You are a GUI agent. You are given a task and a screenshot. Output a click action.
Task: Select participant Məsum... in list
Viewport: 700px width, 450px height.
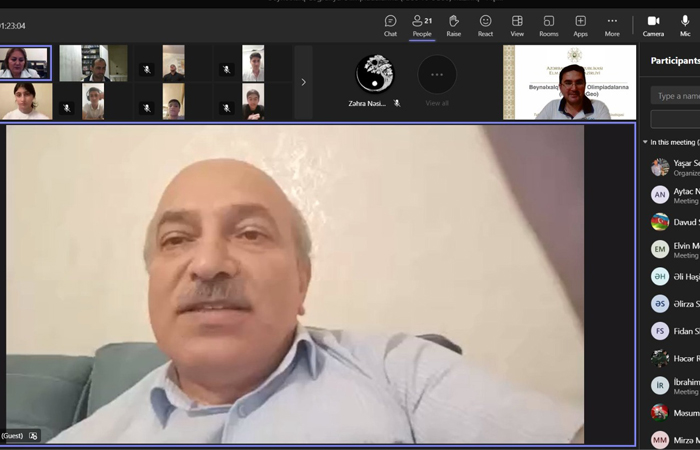pyautogui.click(x=675, y=412)
